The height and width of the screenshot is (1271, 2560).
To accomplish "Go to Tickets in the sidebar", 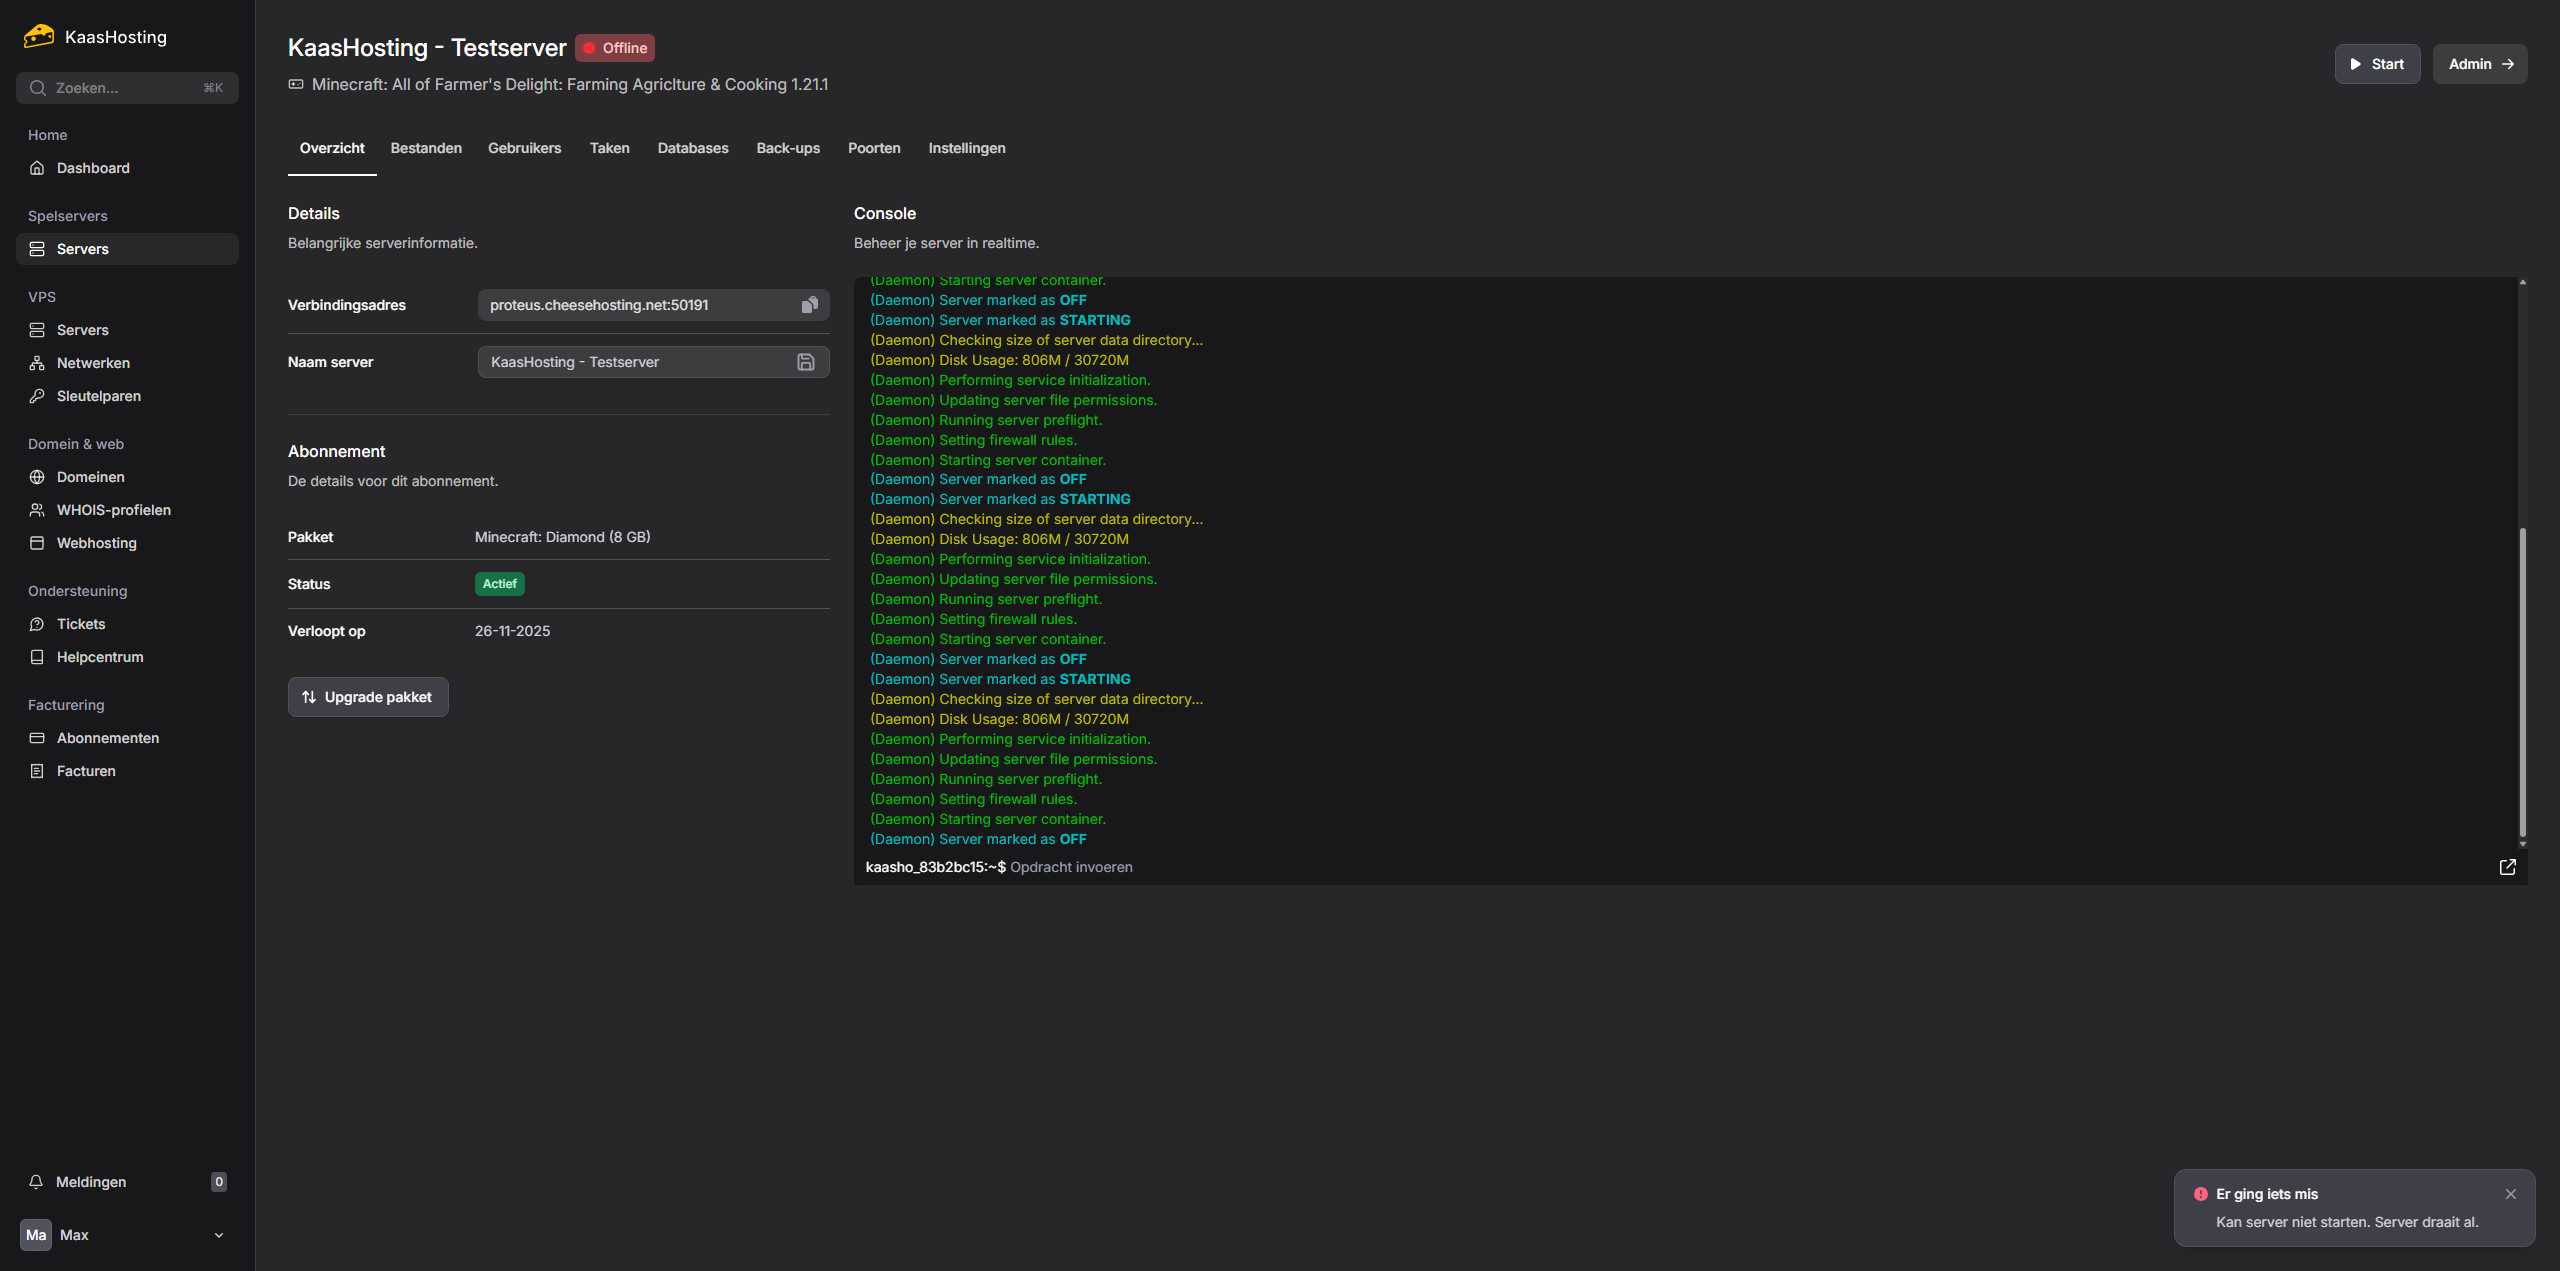I will (x=80, y=624).
